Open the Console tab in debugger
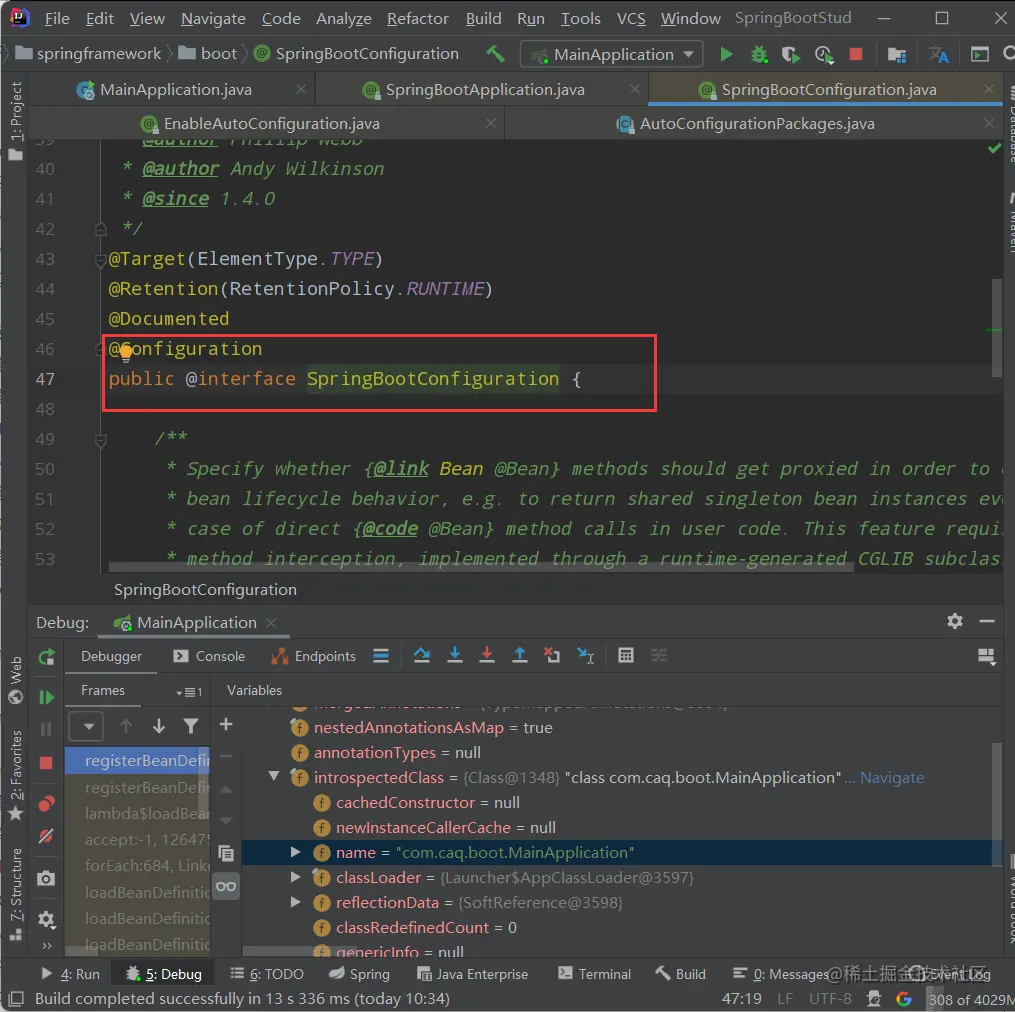 tap(209, 657)
